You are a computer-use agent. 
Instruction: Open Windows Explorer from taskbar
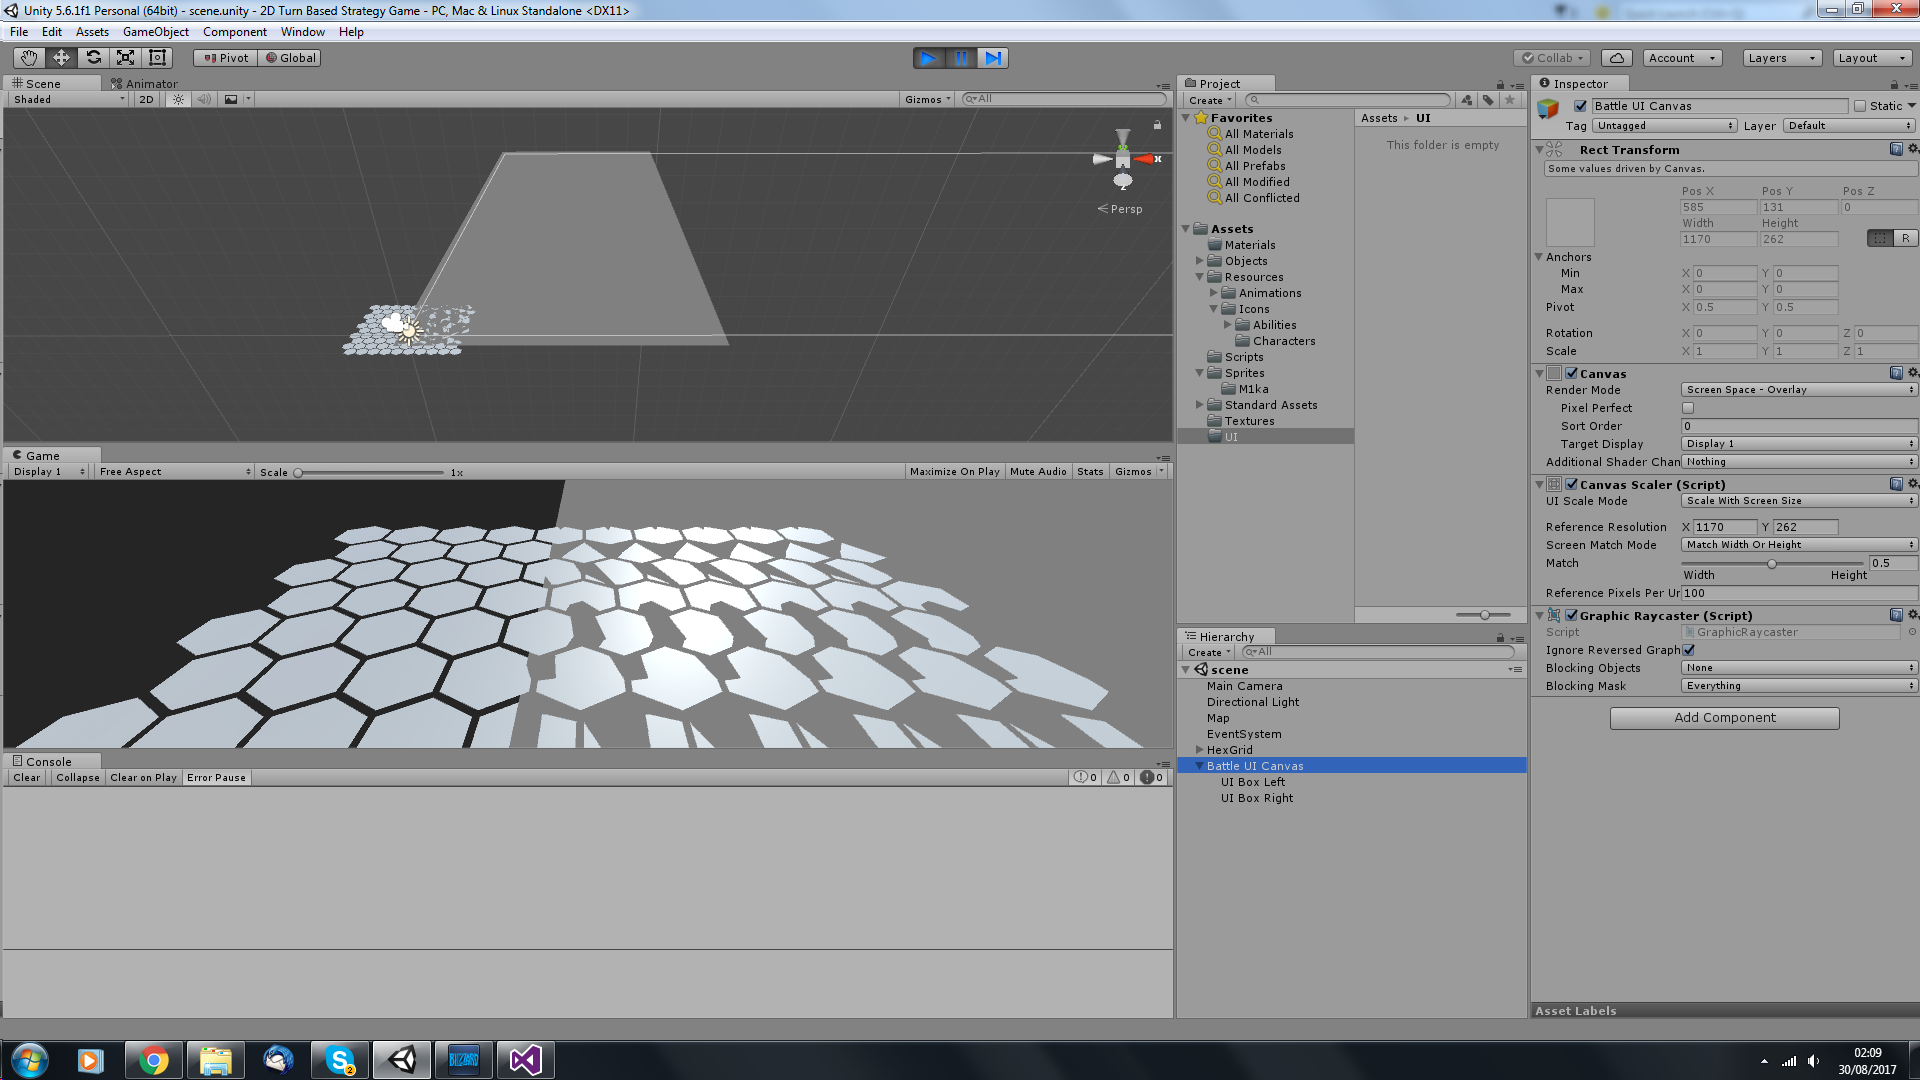[x=215, y=1060]
